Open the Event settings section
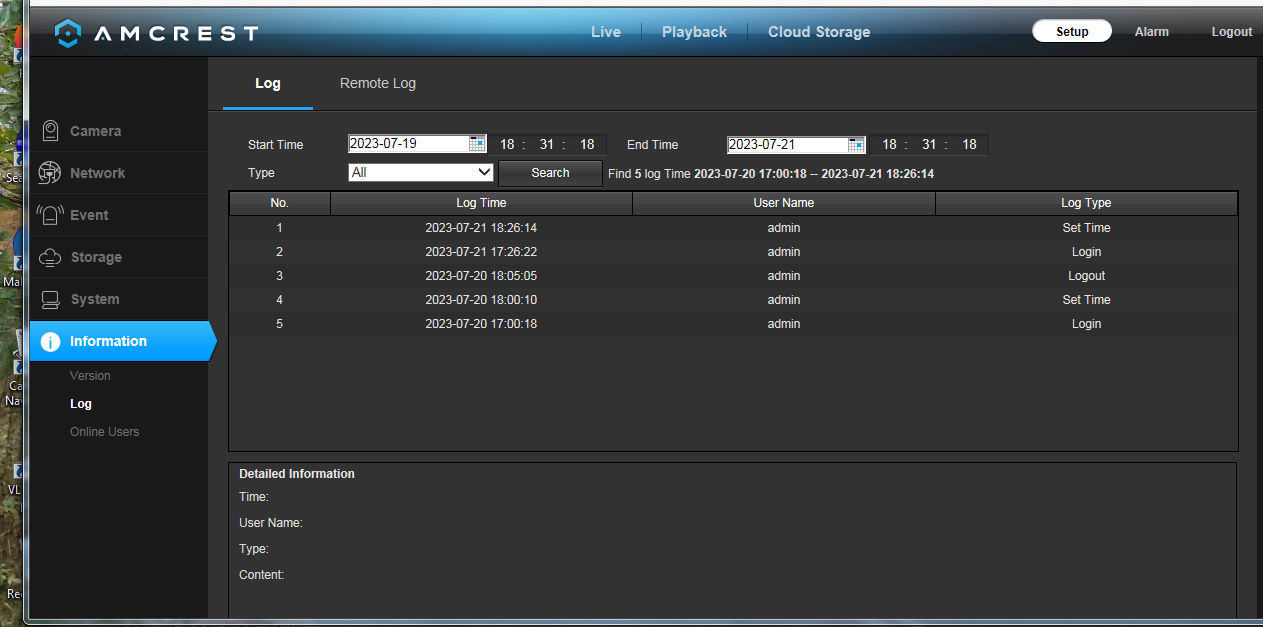The height and width of the screenshot is (627, 1263). [x=119, y=215]
